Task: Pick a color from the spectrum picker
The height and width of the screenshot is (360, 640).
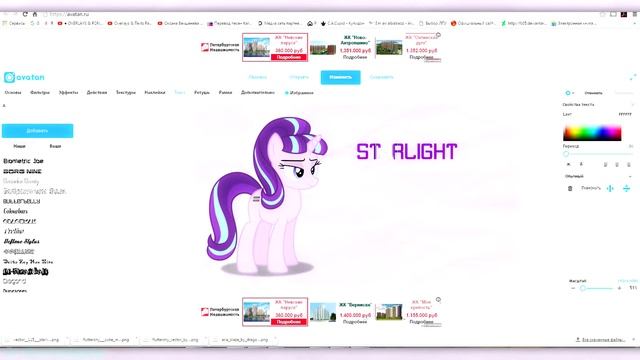Action: pyautogui.click(x=592, y=133)
